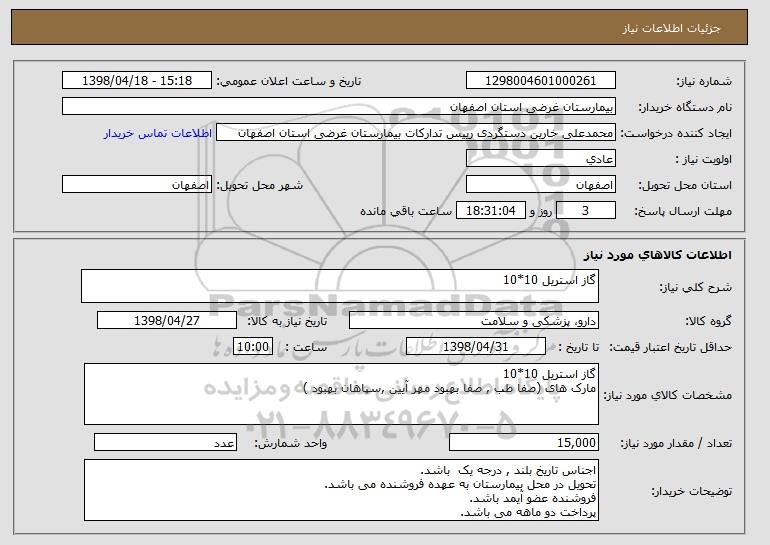Select the goods group field دارو، پزشکی و سلامت
770x545 pixels.
point(474,321)
